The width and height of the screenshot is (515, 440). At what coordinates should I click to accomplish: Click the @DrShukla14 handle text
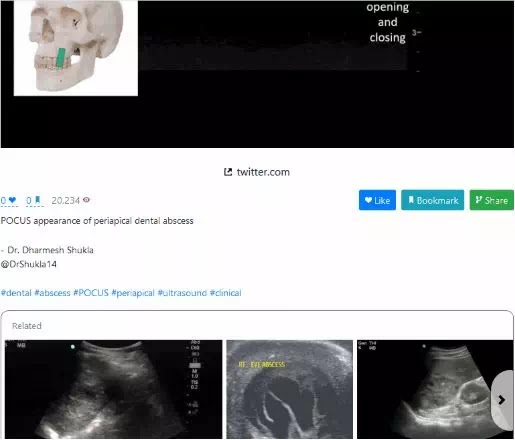29,264
